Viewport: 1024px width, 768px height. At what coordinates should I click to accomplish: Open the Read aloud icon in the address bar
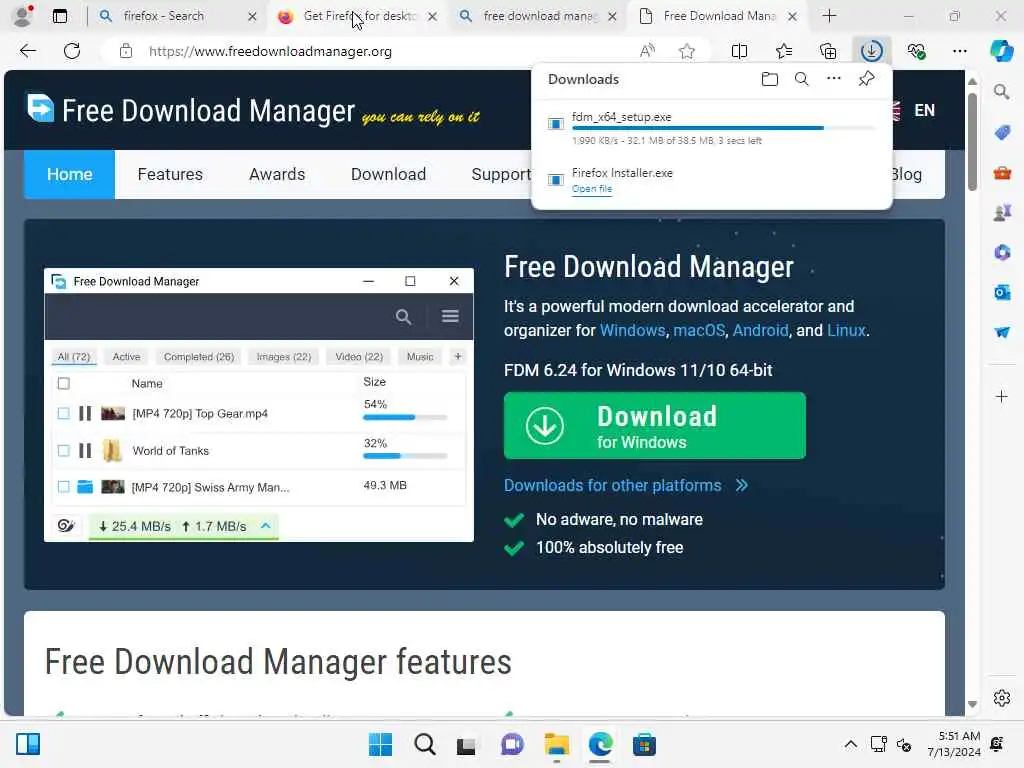[x=647, y=51]
